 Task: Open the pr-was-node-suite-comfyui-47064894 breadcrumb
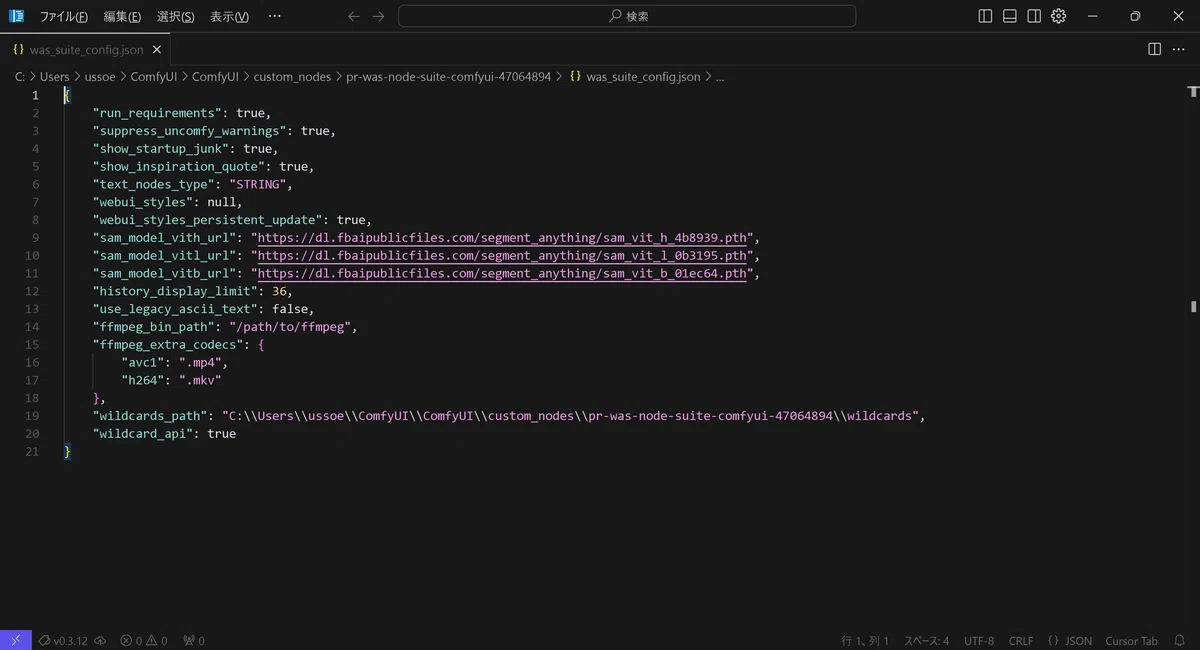[448, 76]
